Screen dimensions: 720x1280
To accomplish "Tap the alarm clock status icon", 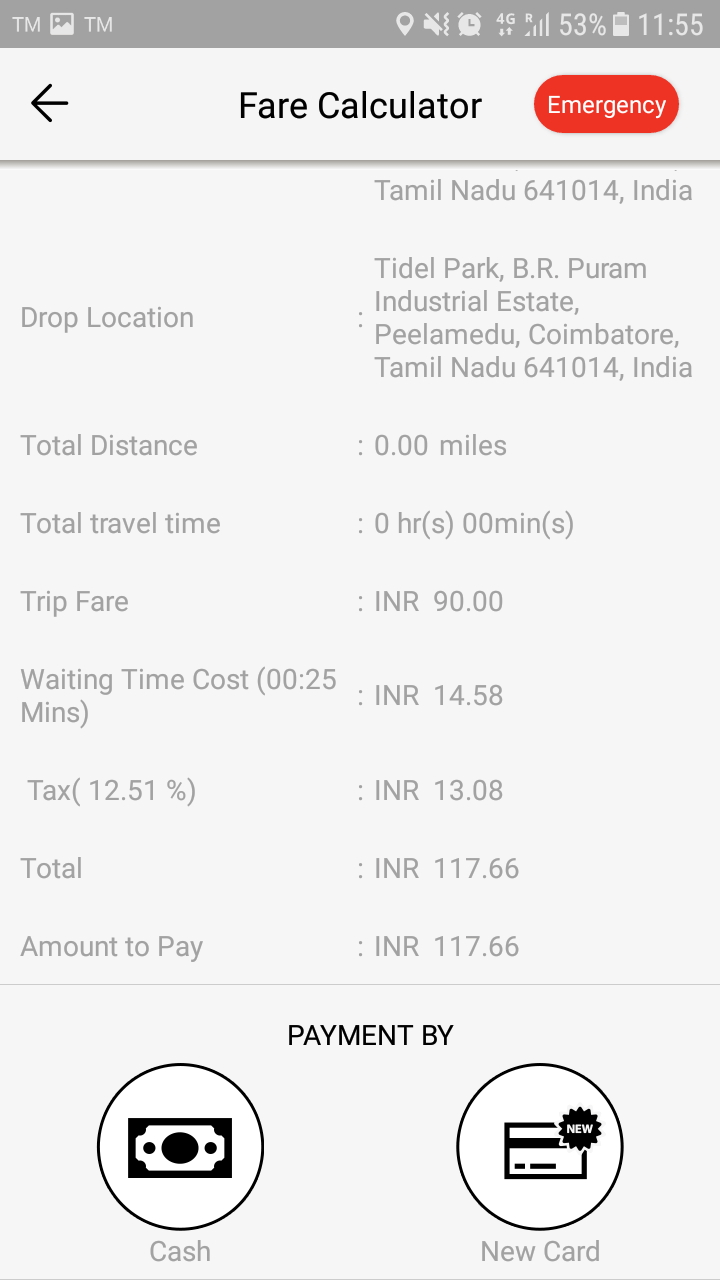I will click(x=470, y=24).
